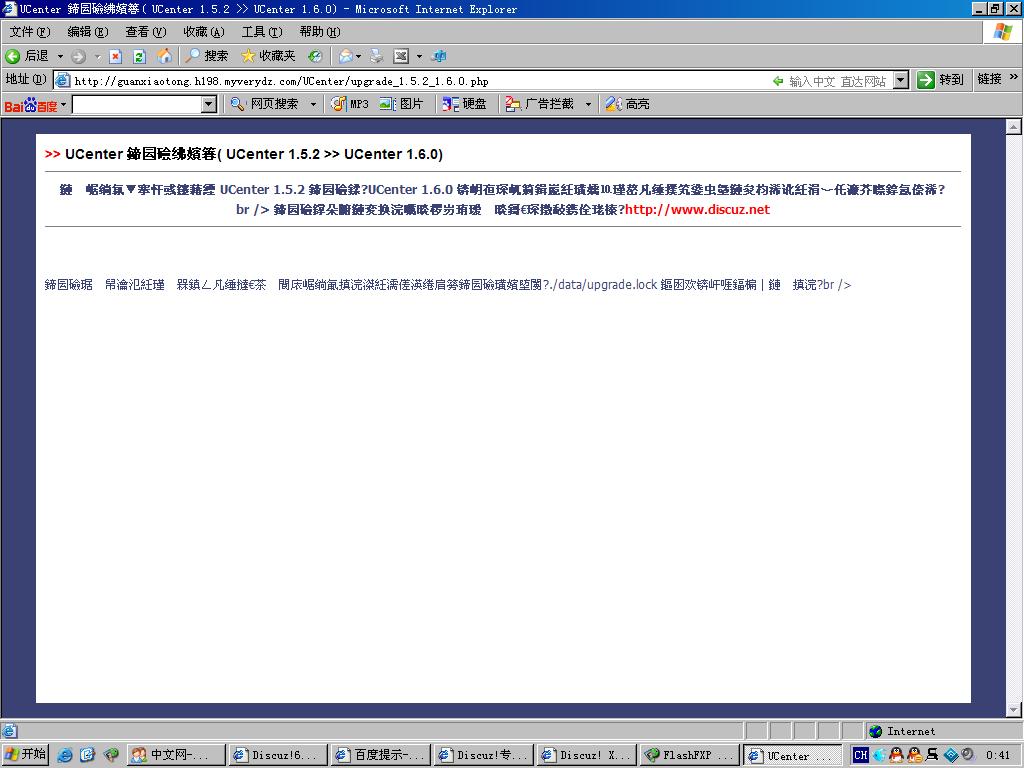Screen dimensions: 1024x768
Task: Click the 图片 image search button
Action: 401,104
